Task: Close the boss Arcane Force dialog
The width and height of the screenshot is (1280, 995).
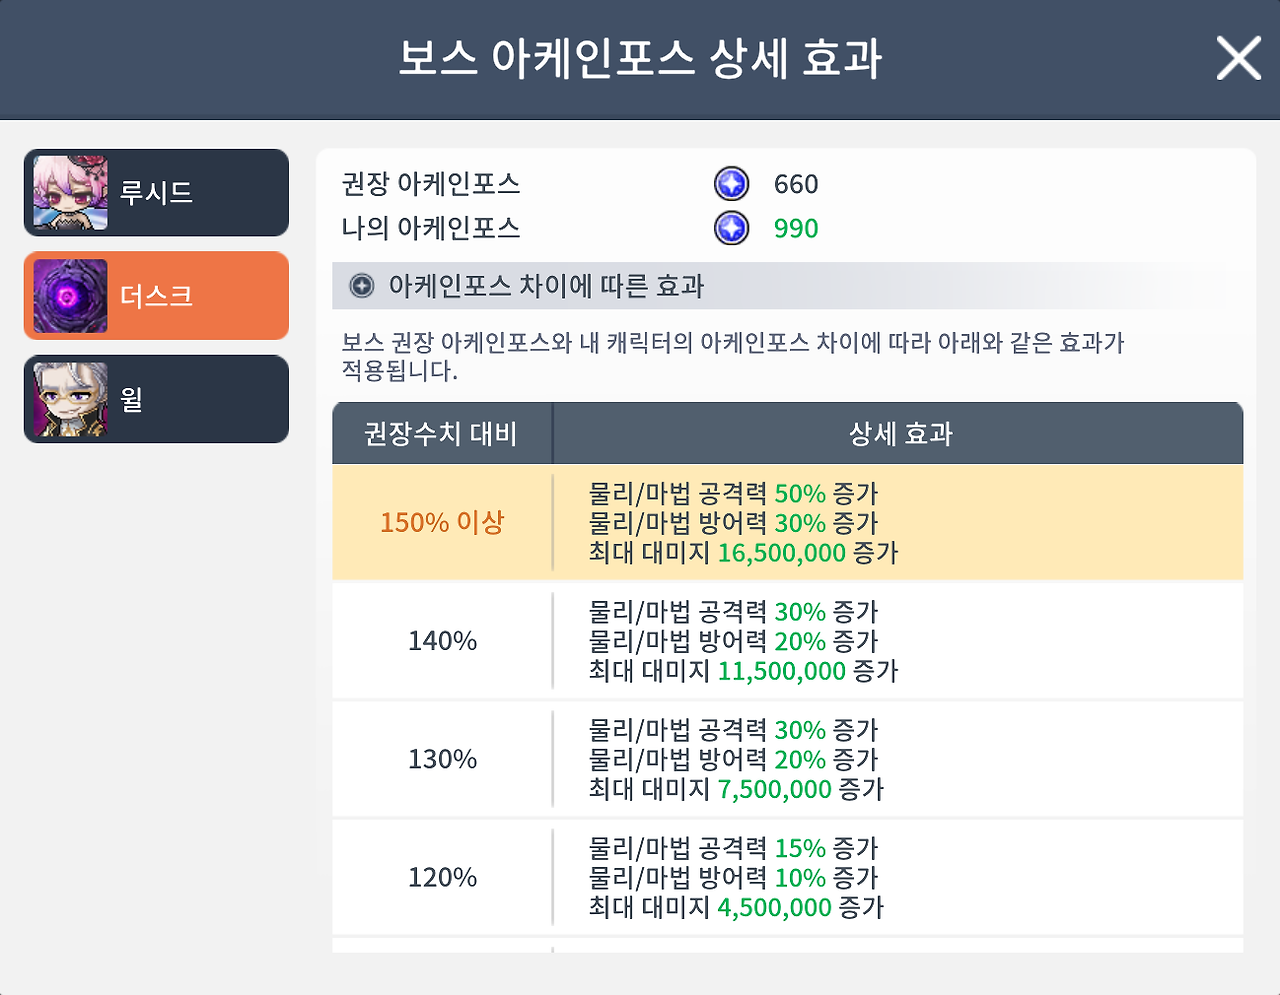Action: (1238, 58)
